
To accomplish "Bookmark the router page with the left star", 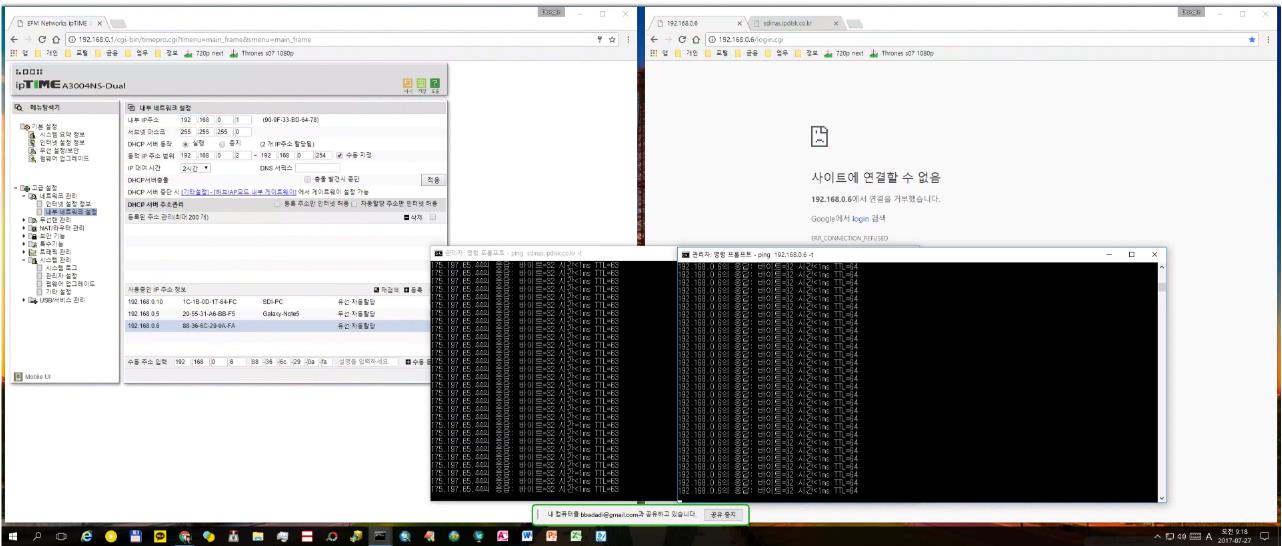I will [612, 39].
